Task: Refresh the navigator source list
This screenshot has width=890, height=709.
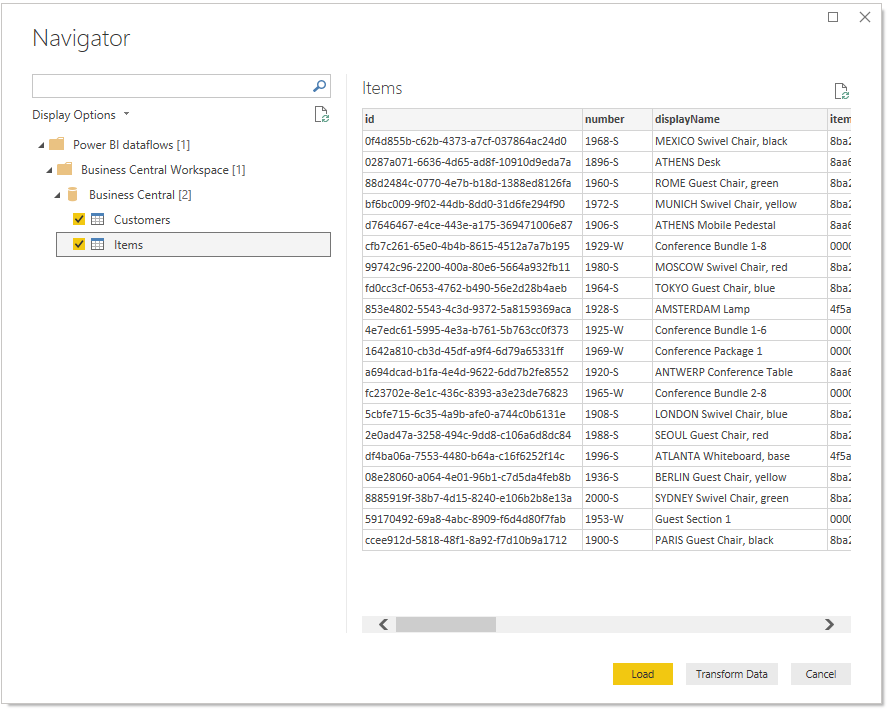Action: click(x=321, y=114)
